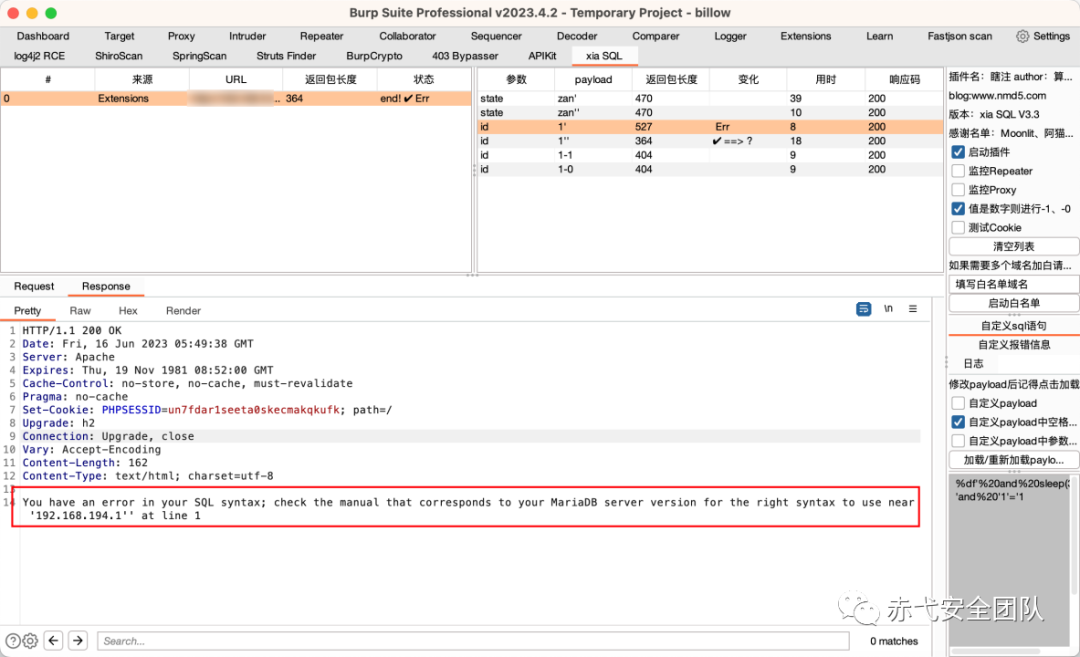Open the Fastjson scan tab
Viewport: 1080px width, 657px height.
pos(959,36)
